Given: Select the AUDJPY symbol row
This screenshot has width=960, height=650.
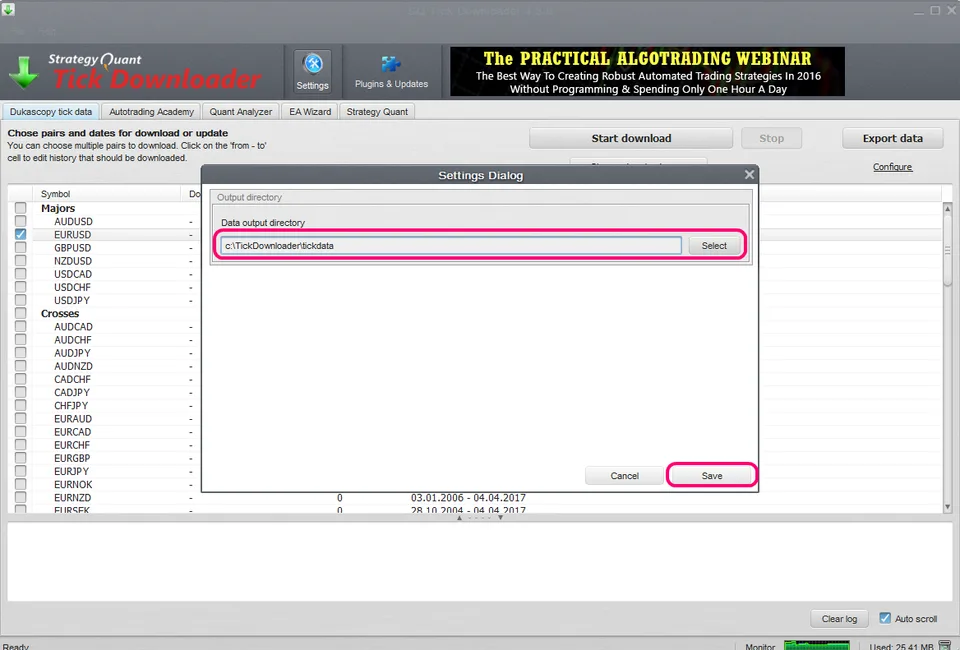Looking at the screenshot, I should [x=72, y=353].
